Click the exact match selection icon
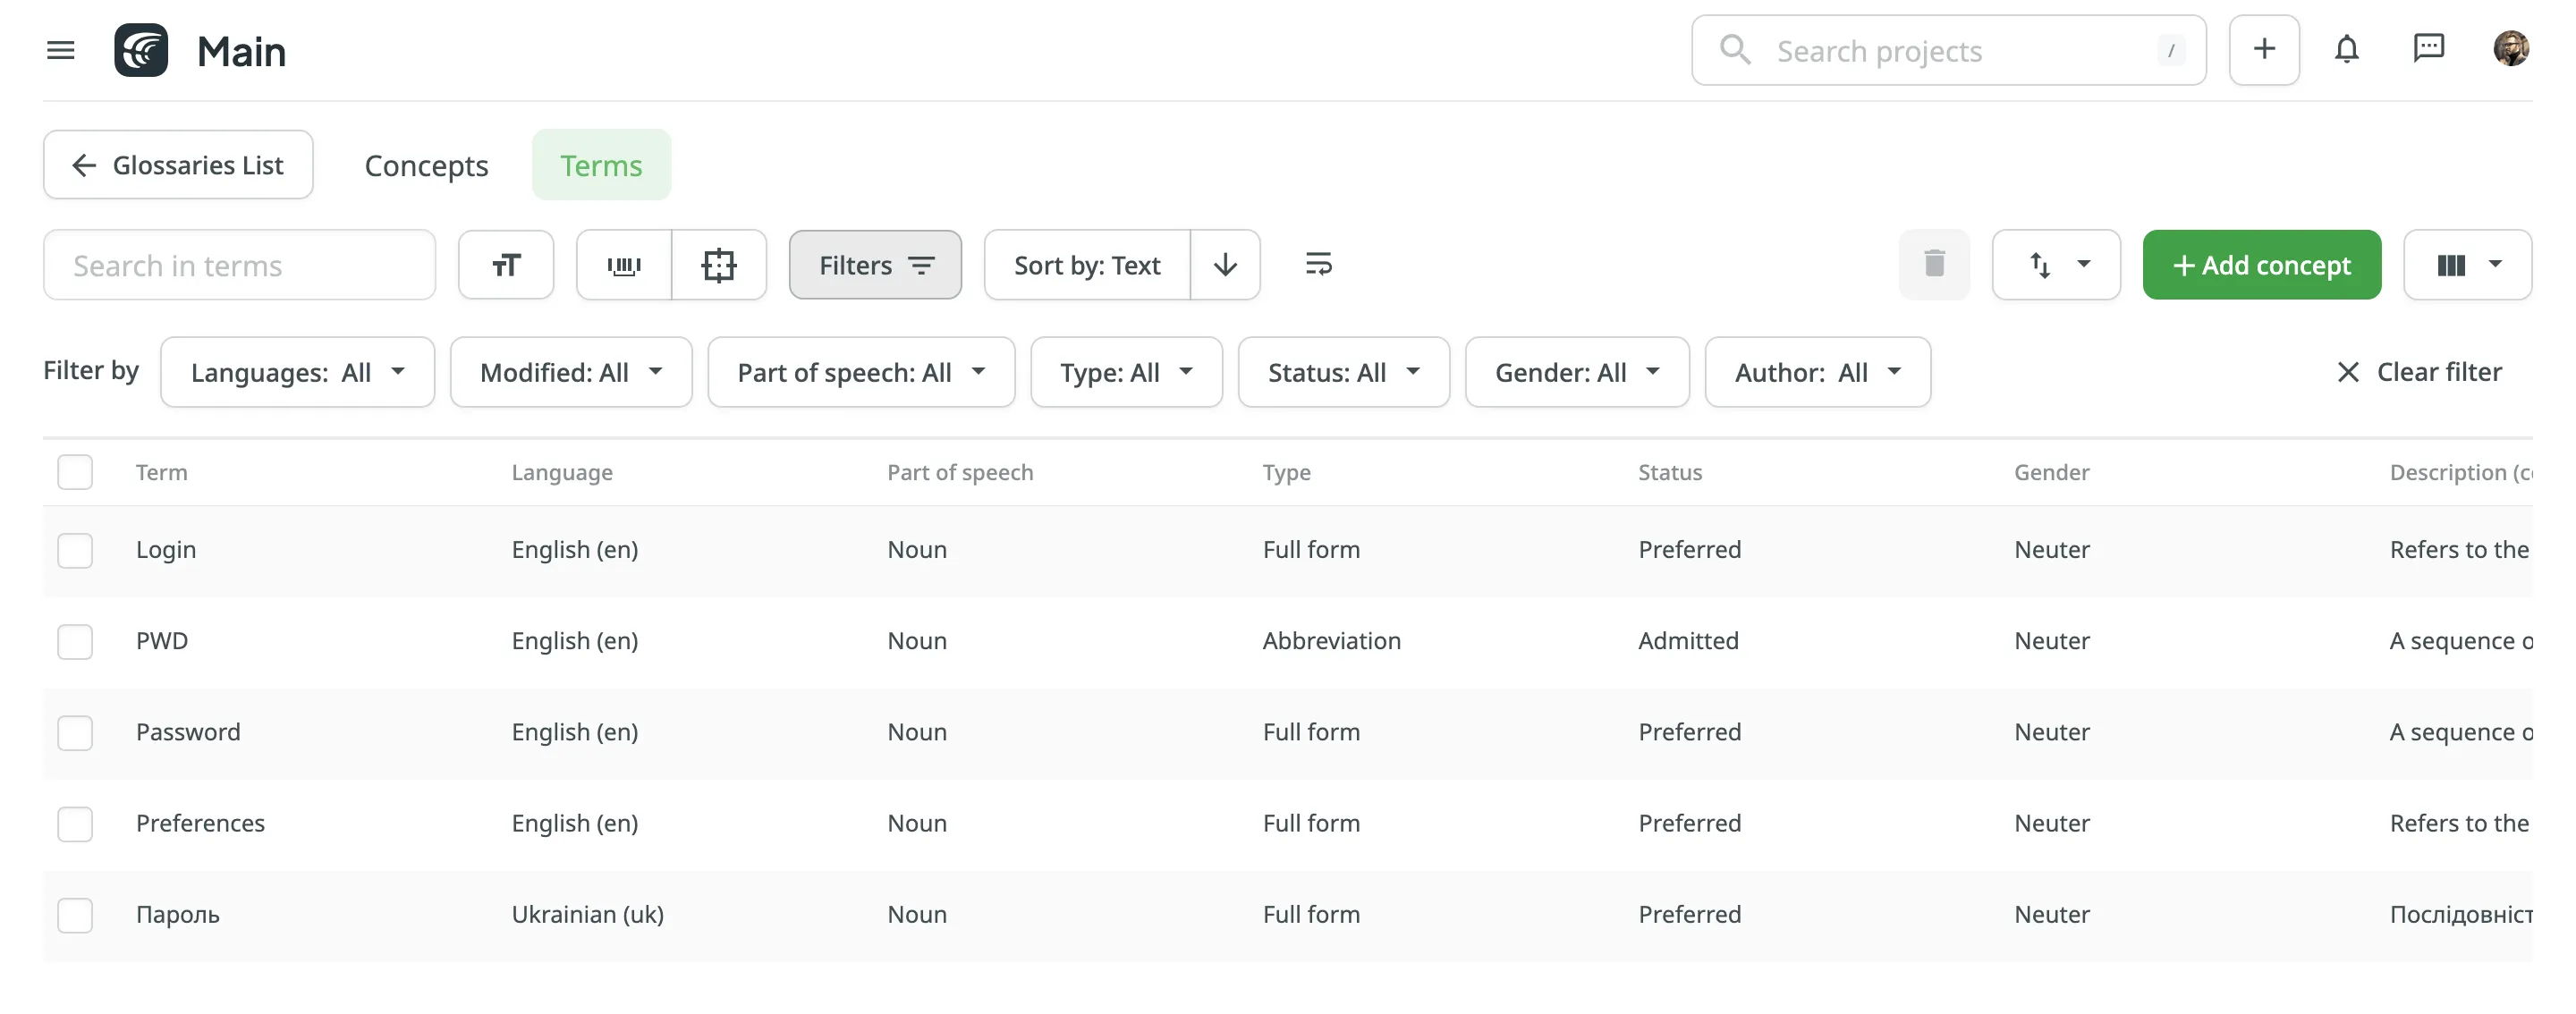2576x1014 pixels. [x=719, y=265]
